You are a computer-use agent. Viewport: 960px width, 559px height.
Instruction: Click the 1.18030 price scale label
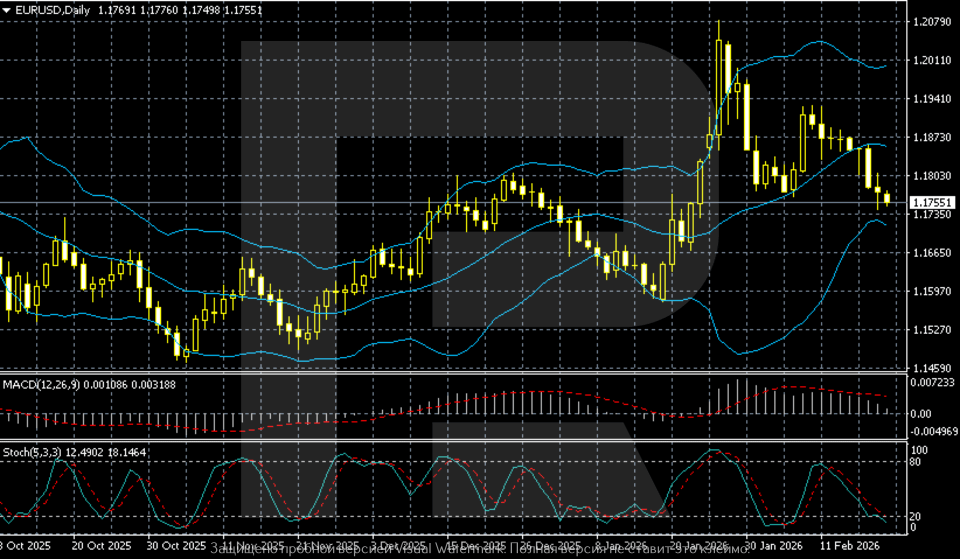[931, 176]
